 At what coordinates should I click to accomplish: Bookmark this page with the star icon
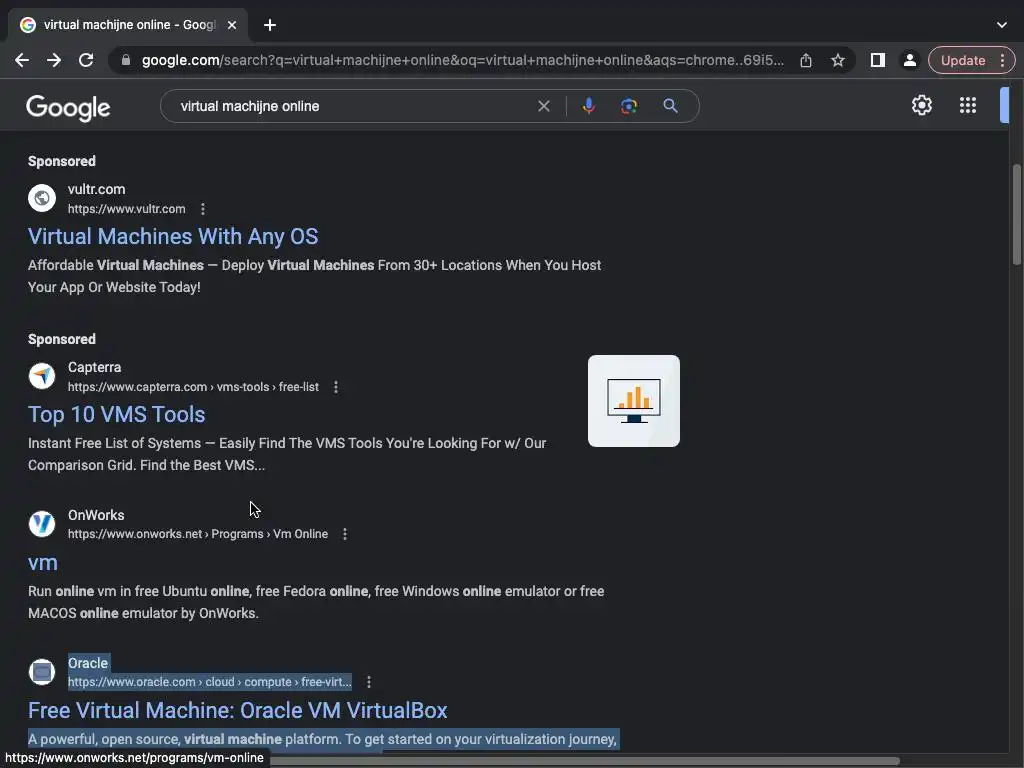click(x=838, y=60)
